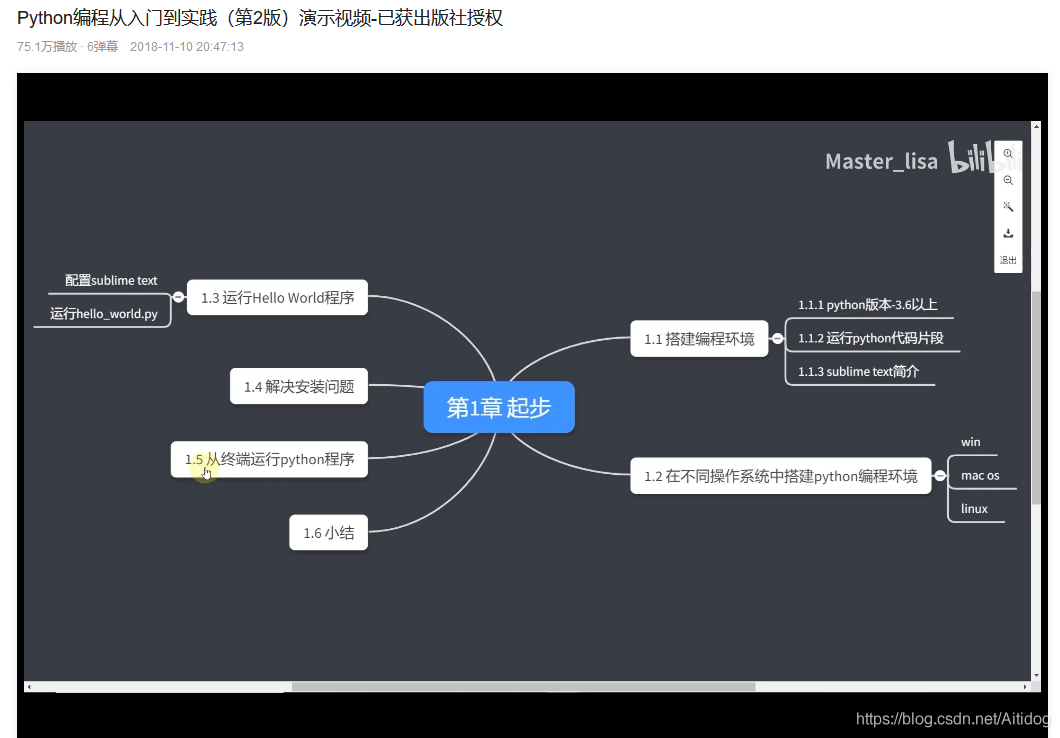The width and height of the screenshot is (1060, 738).
Task: Select node 1.2 在不同操作系统中搭建python编程环境
Action: pos(780,476)
